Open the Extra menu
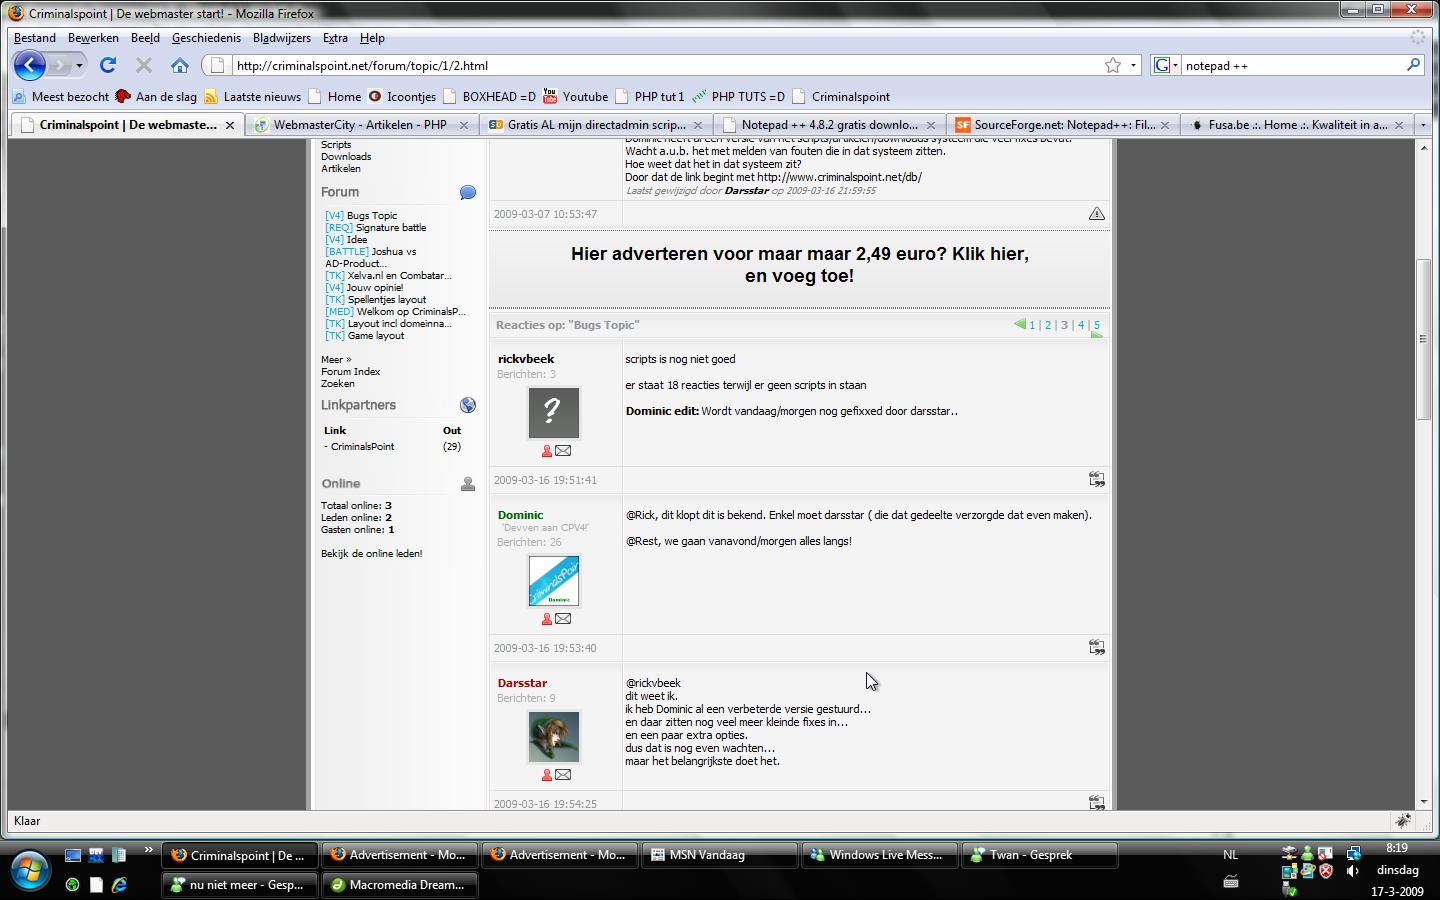The height and width of the screenshot is (900, 1440). 335,38
